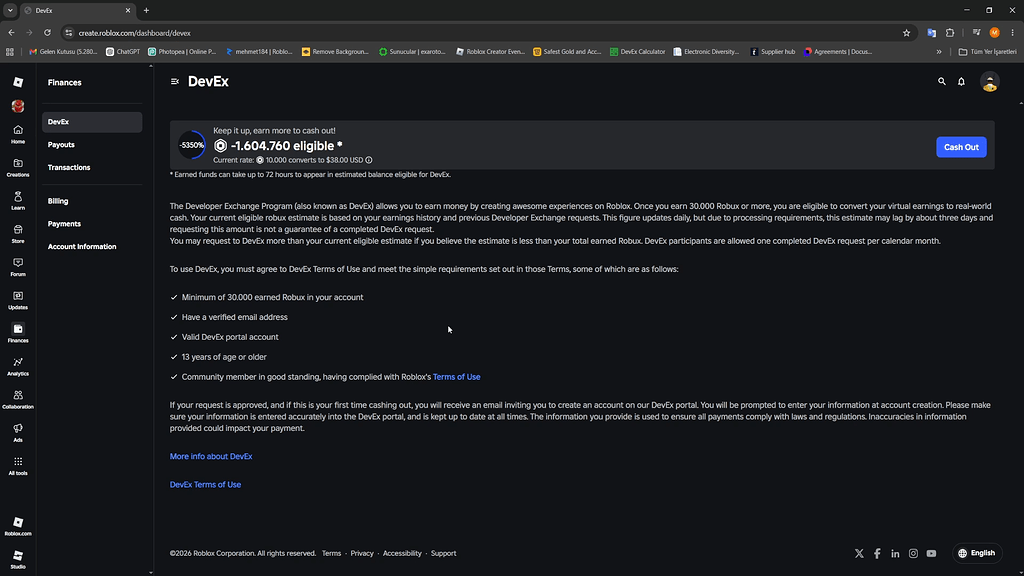
Task: Select DevEx in Finances menu
Action: point(92,122)
